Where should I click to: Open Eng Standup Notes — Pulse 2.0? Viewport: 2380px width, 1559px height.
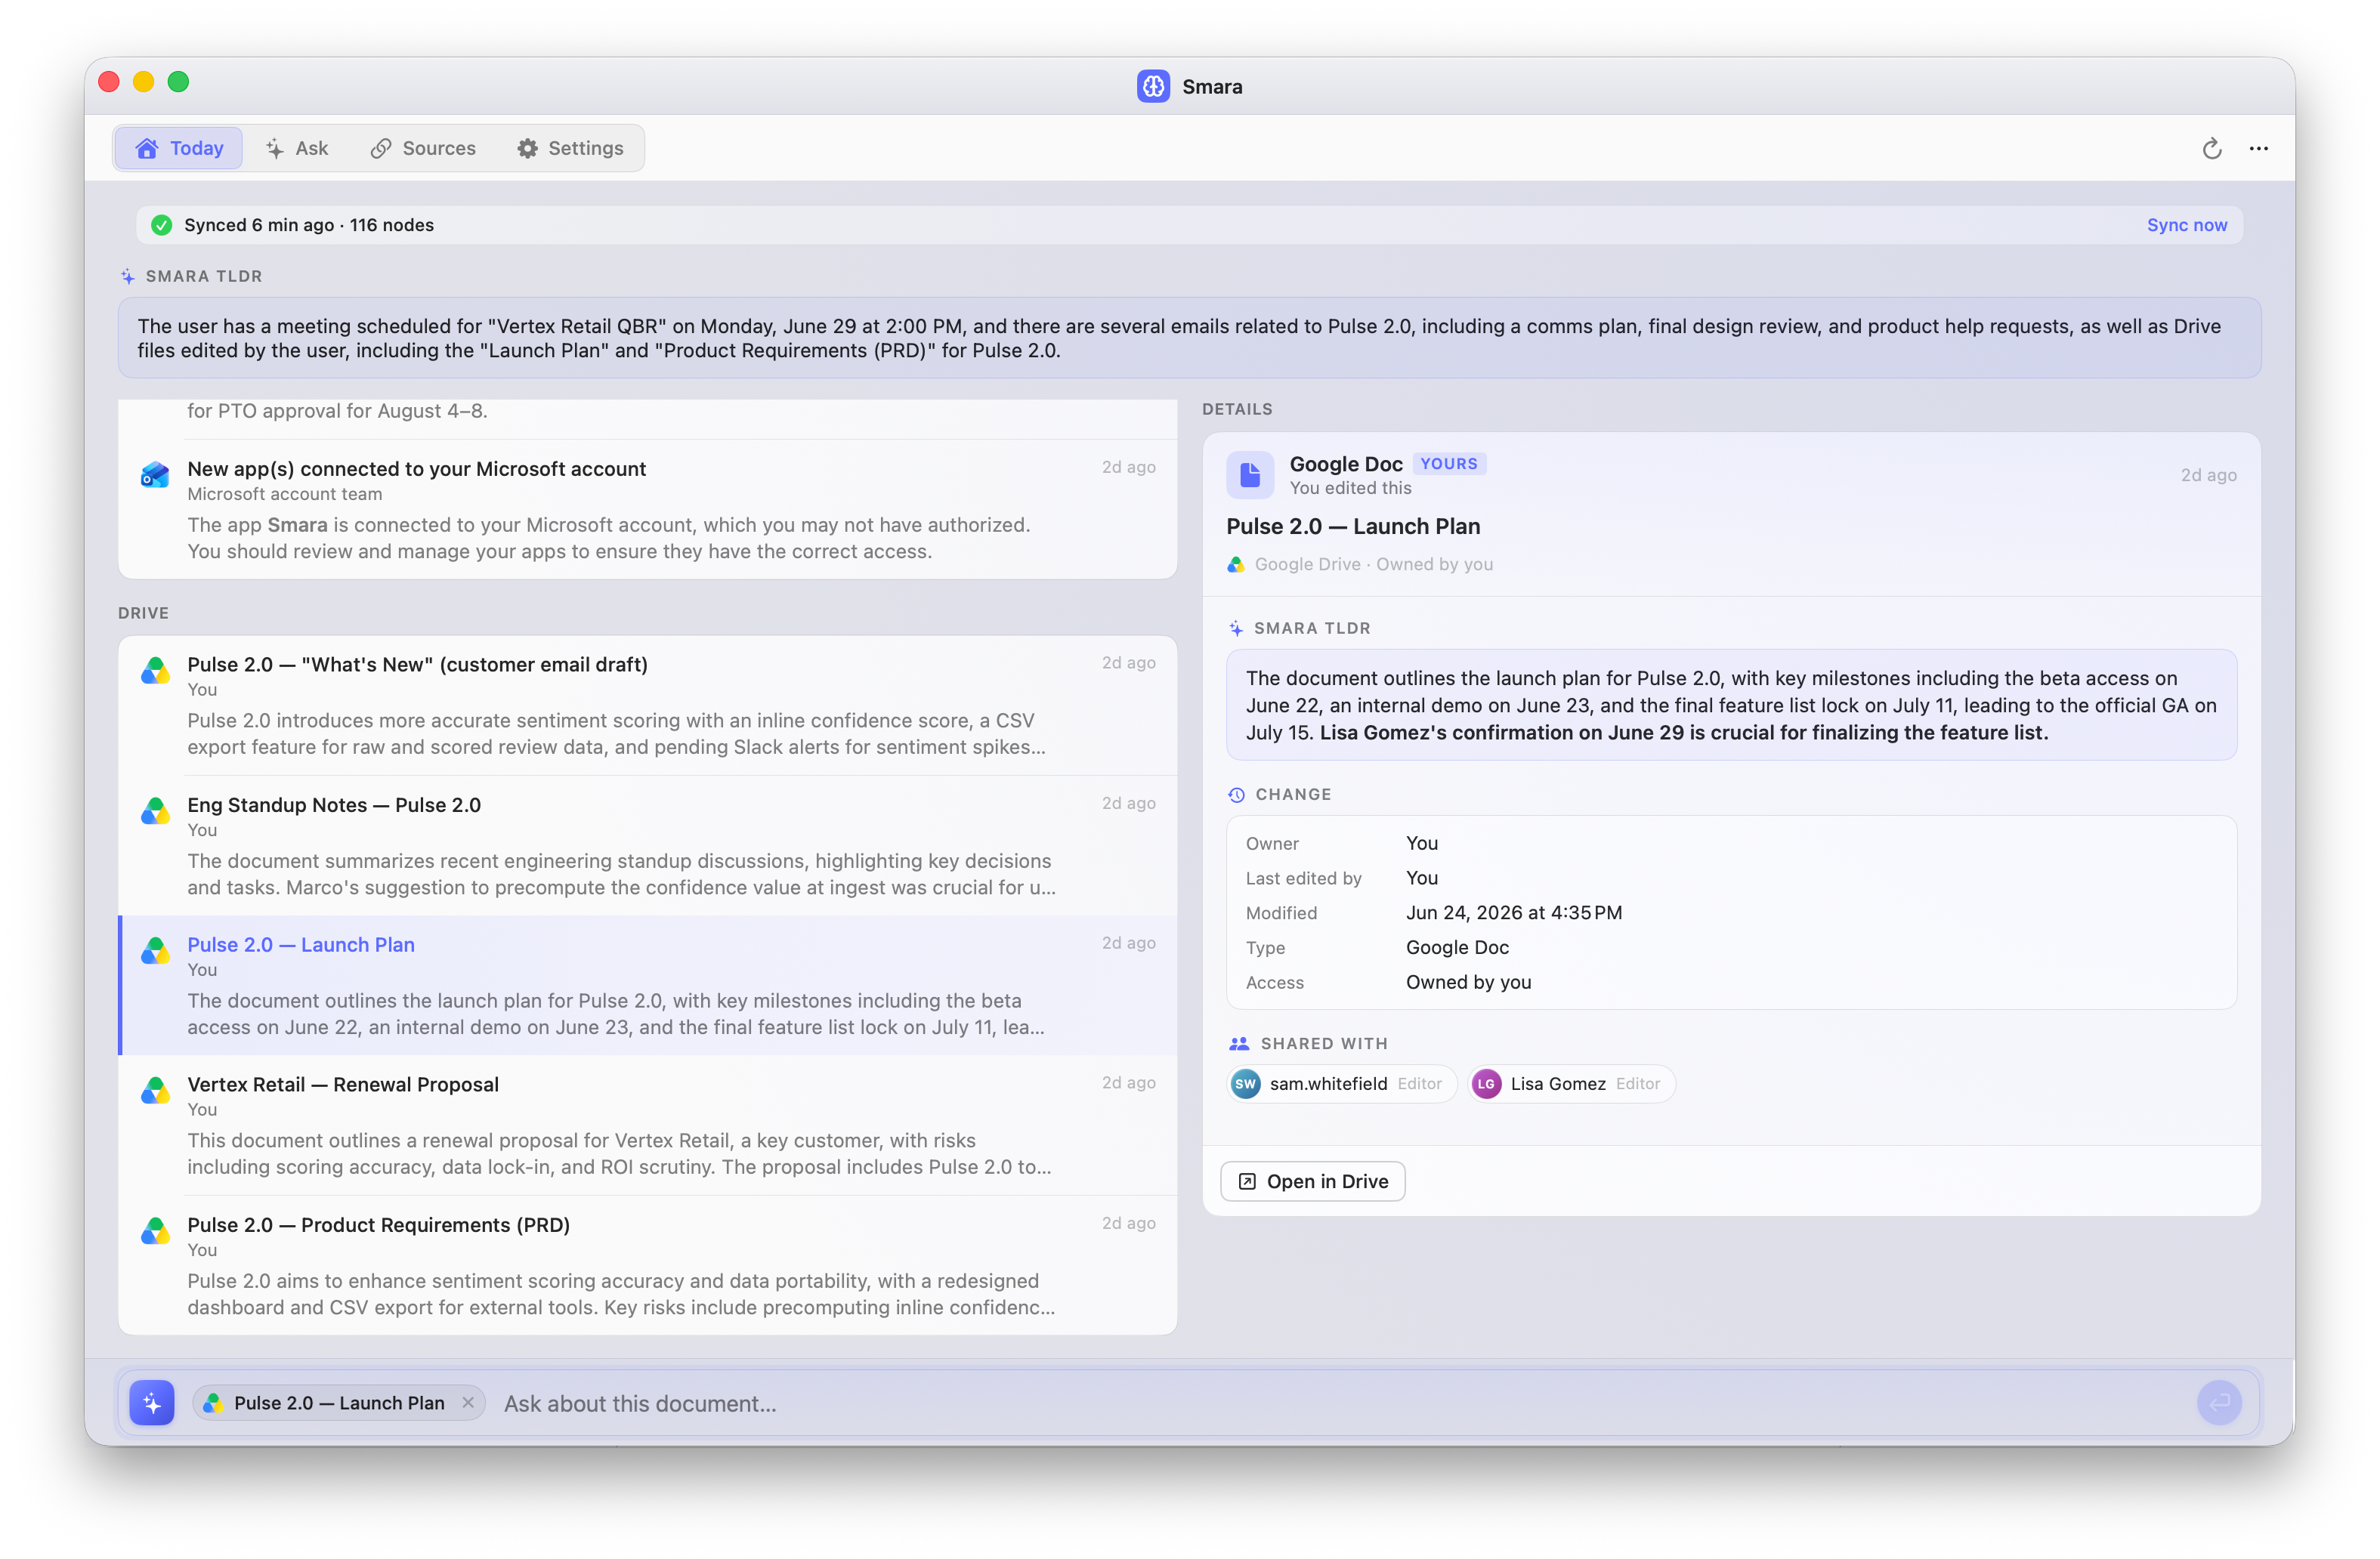pyautogui.click(x=647, y=845)
